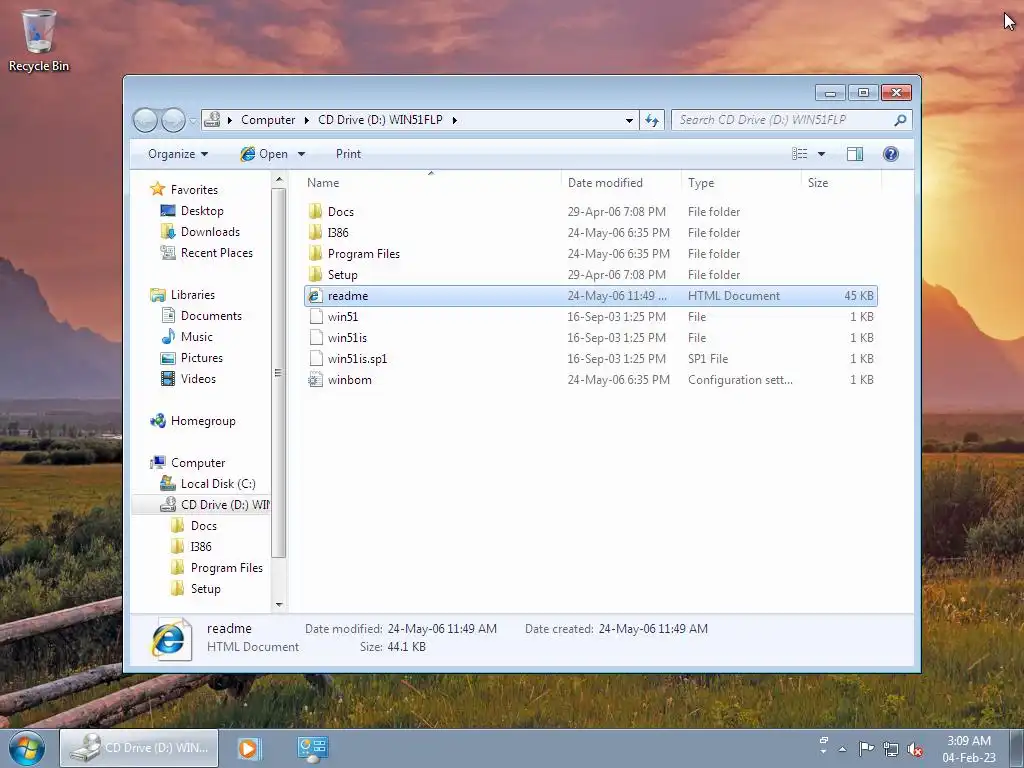Open recent pages dropdown beside Forward button
Viewport: 1024px width, 768px height.
point(193,121)
